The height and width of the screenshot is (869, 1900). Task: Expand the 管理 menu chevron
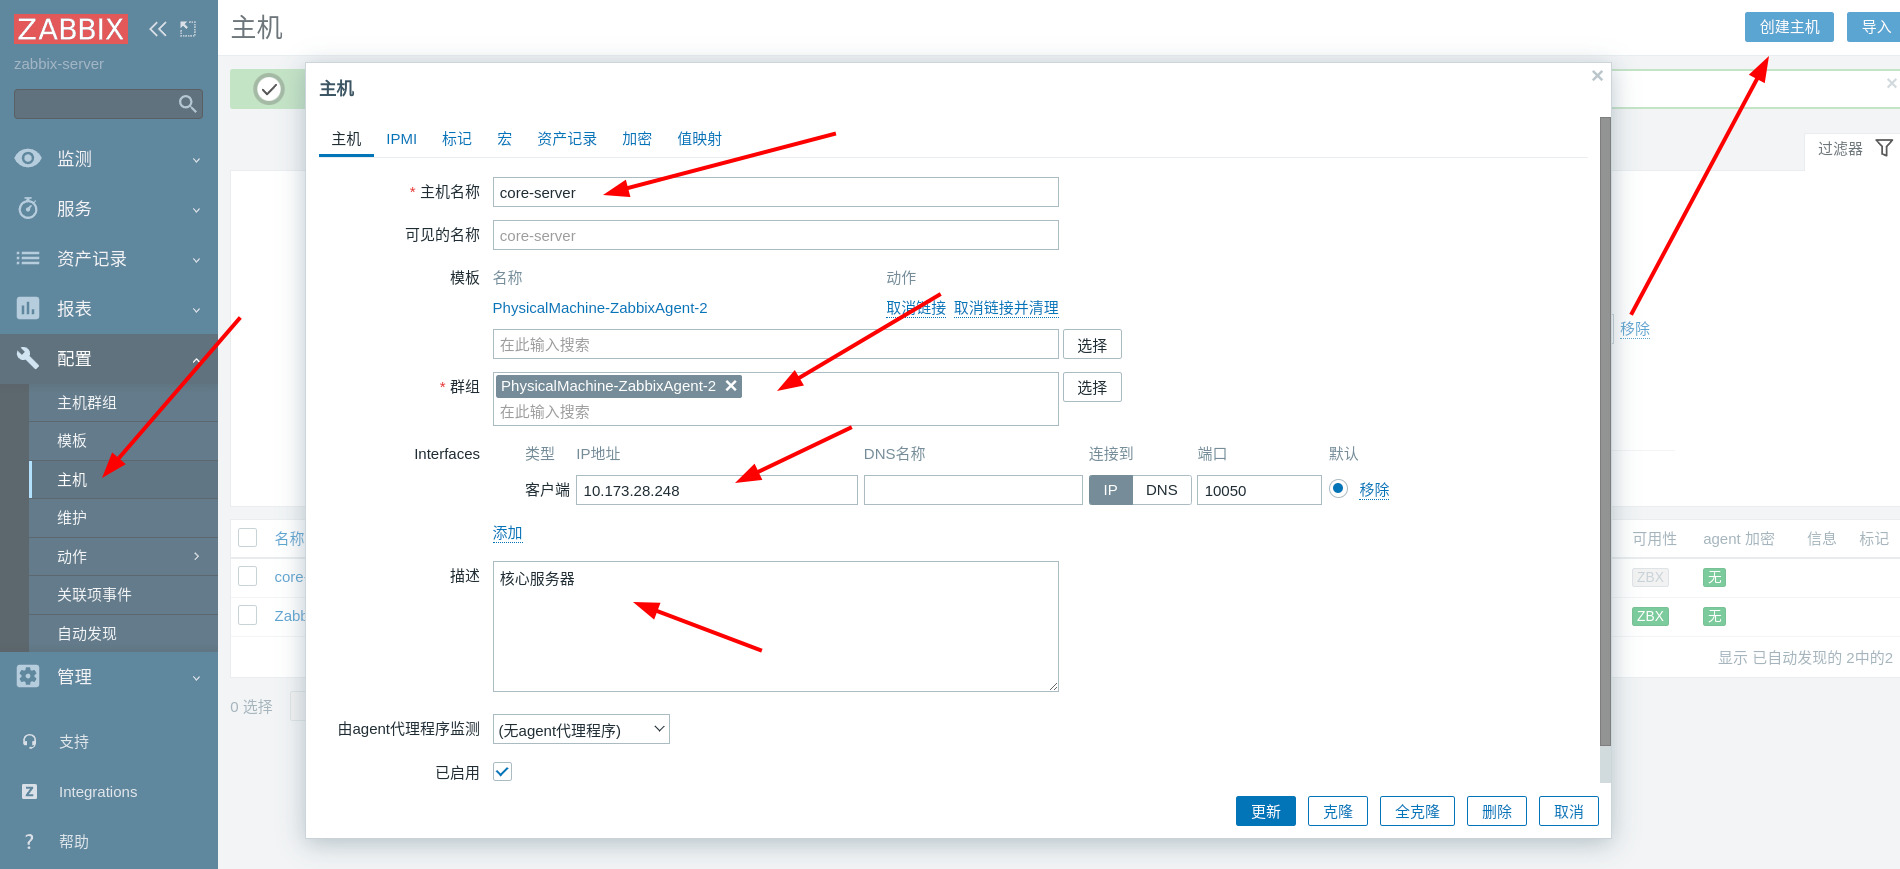click(x=196, y=678)
